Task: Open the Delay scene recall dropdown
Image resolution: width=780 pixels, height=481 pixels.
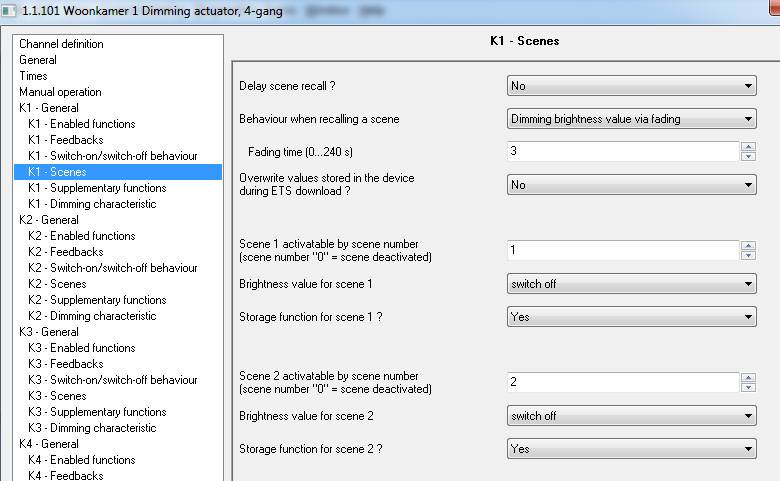Action: point(631,87)
